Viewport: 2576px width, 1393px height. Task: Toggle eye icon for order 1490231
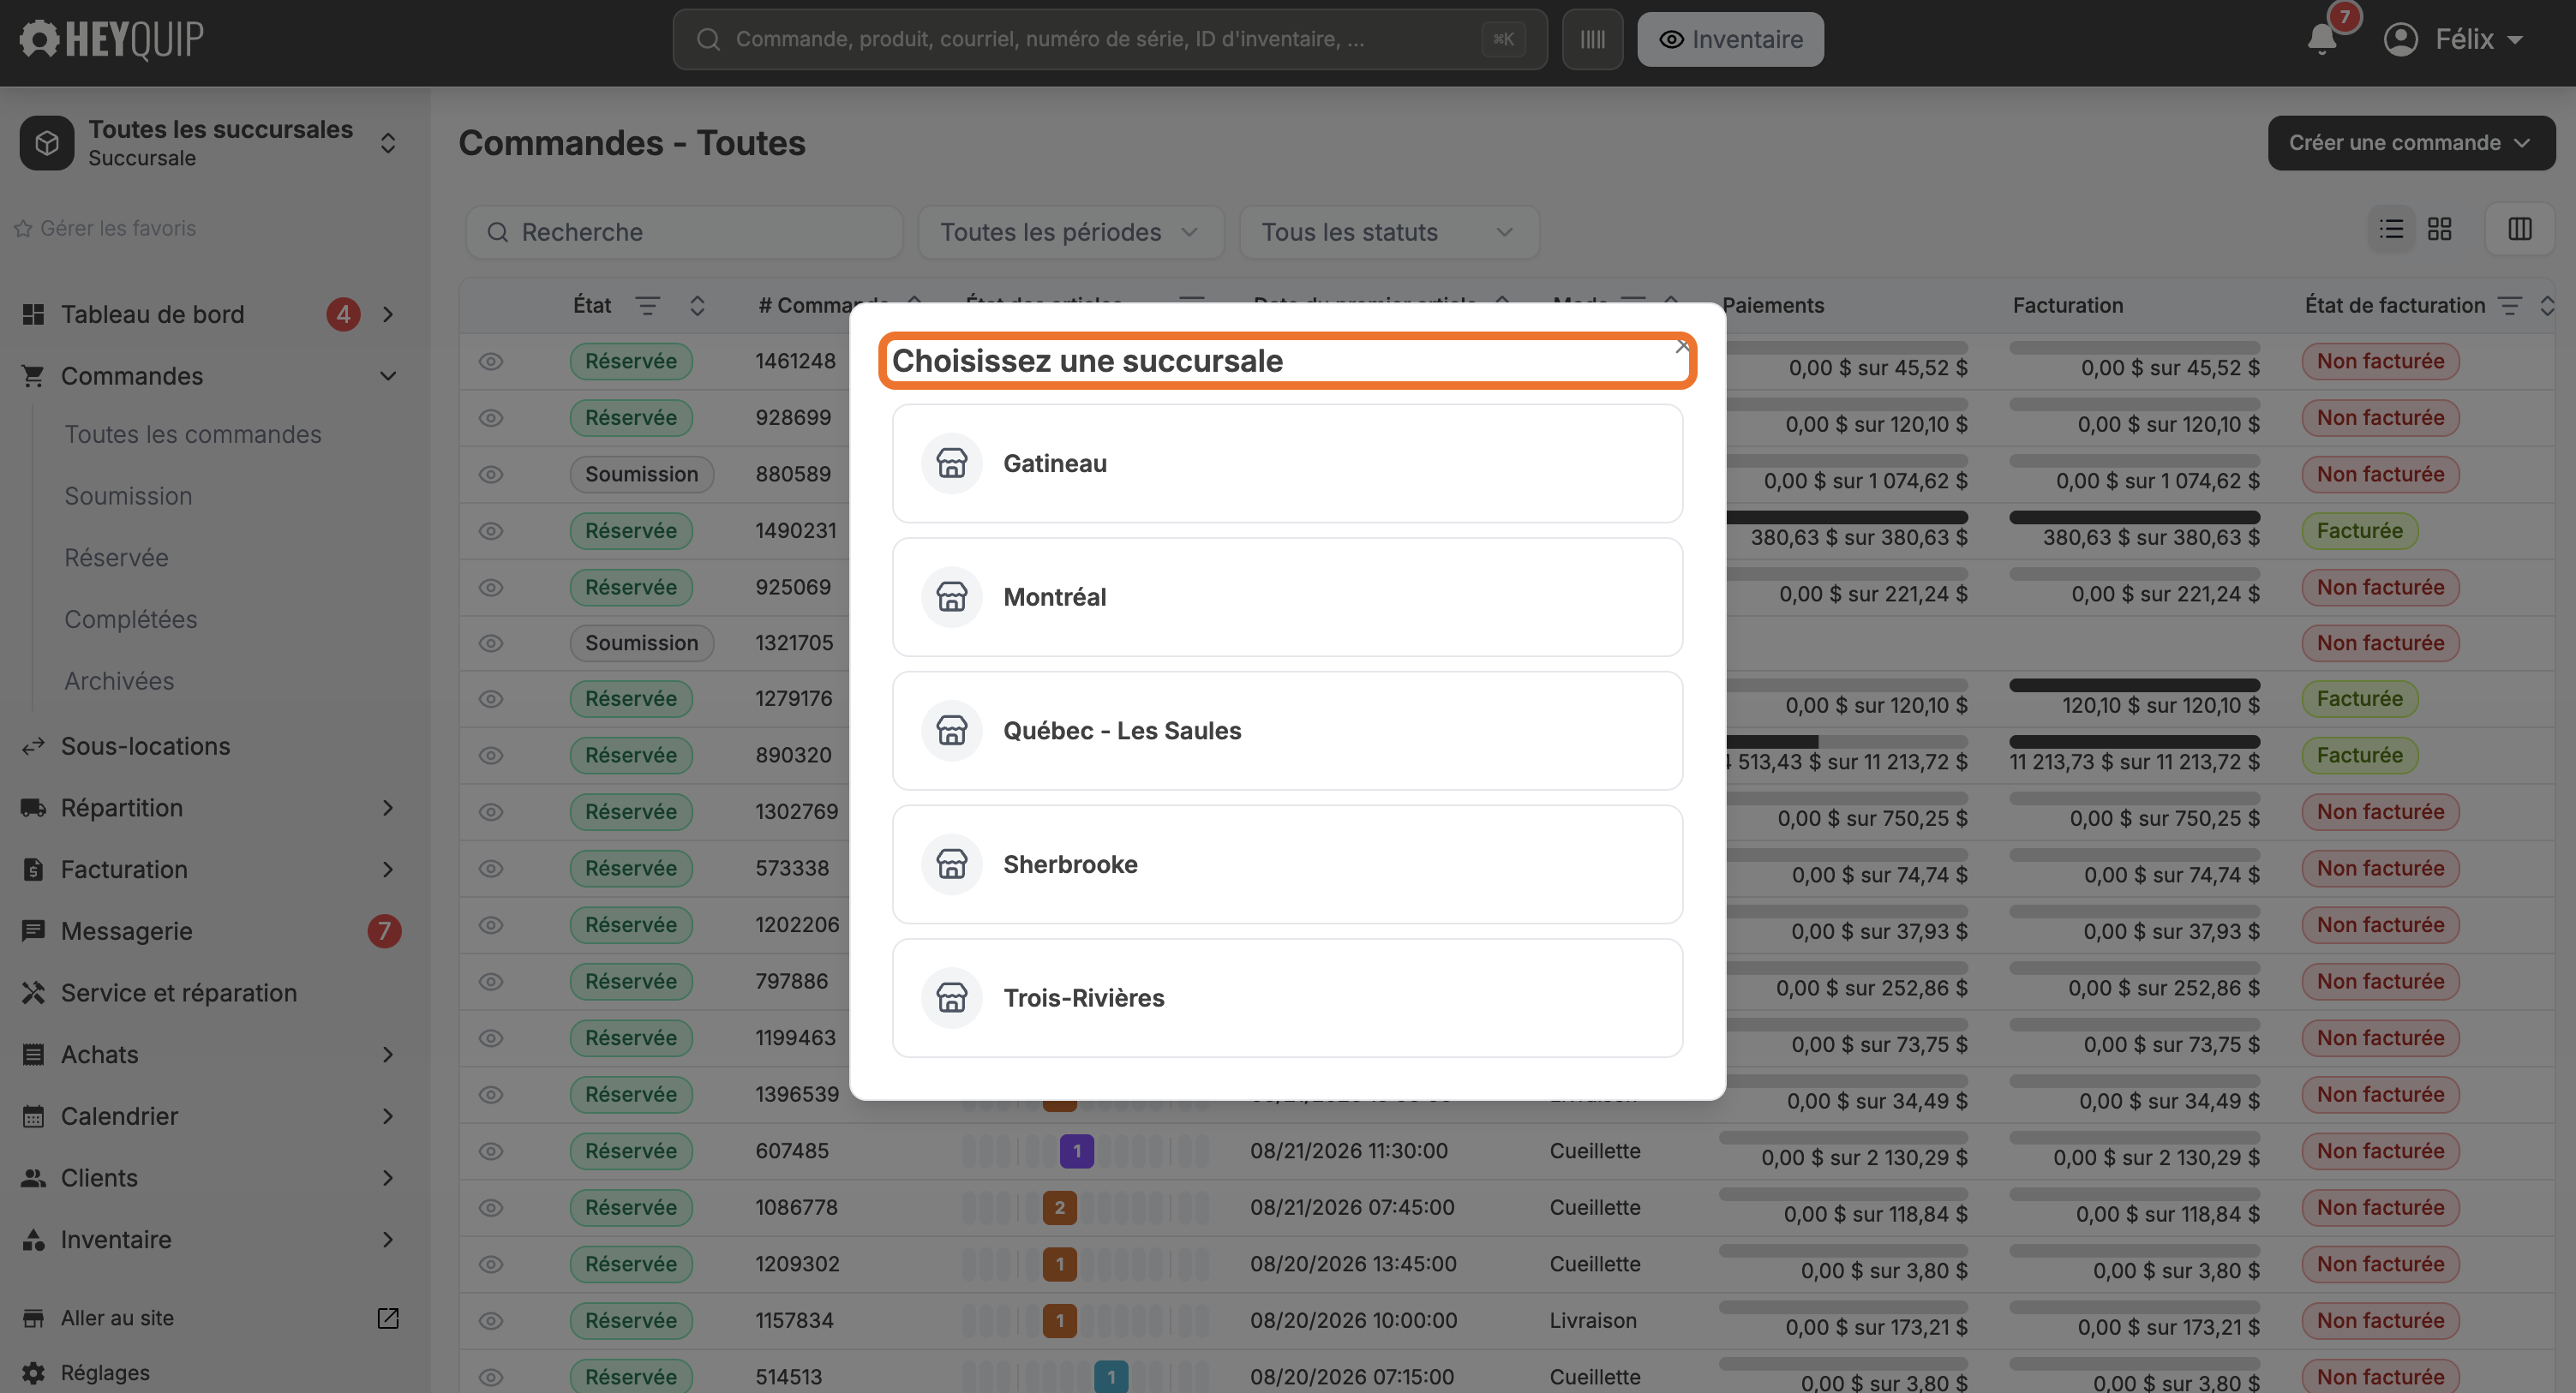(x=490, y=531)
